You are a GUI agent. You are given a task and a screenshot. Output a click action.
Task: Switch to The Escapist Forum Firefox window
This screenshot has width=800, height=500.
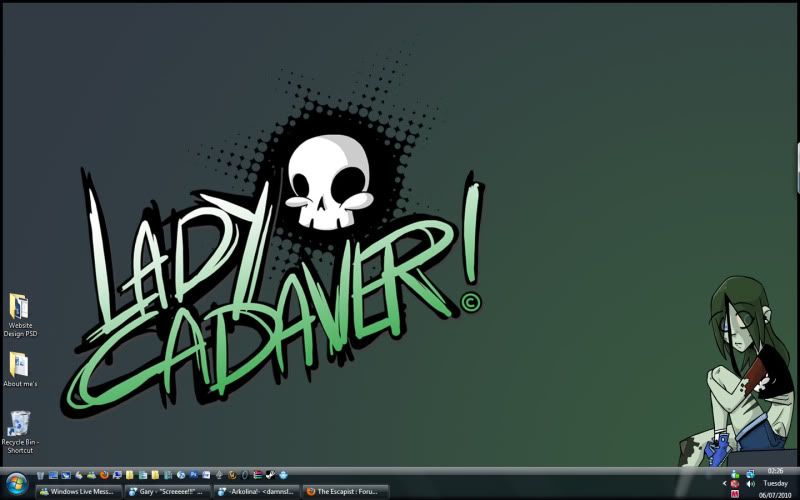pyautogui.click(x=346, y=492)
